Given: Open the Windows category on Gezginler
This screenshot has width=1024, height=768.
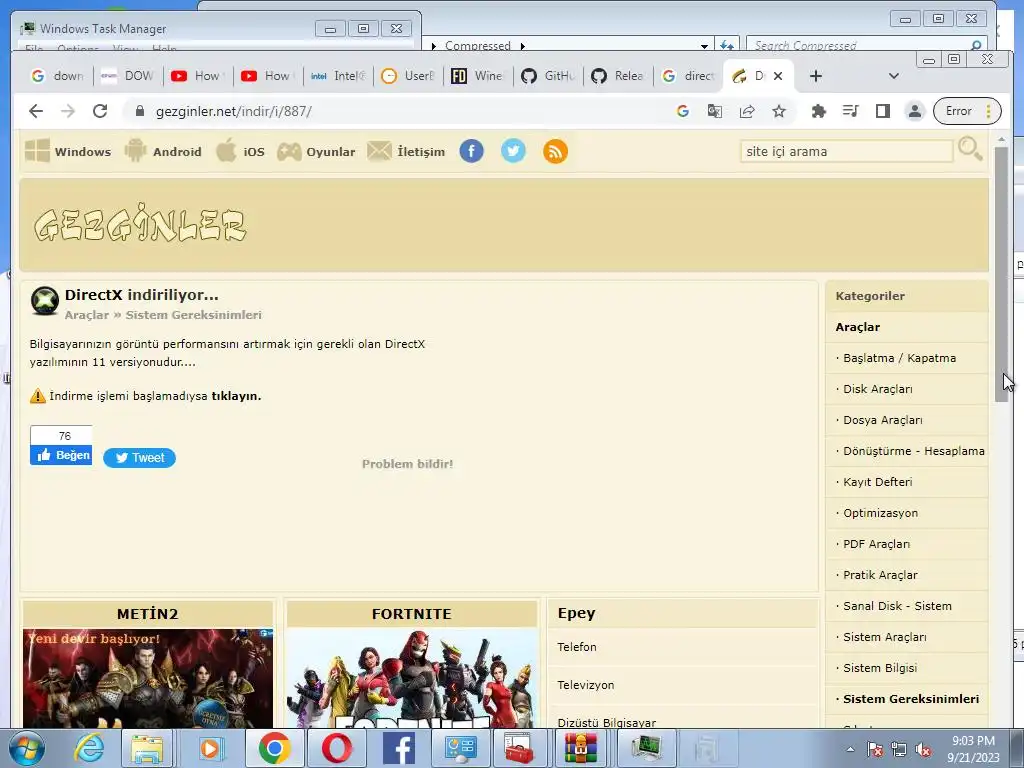Looking at the screenshot, I should point(68,152).
